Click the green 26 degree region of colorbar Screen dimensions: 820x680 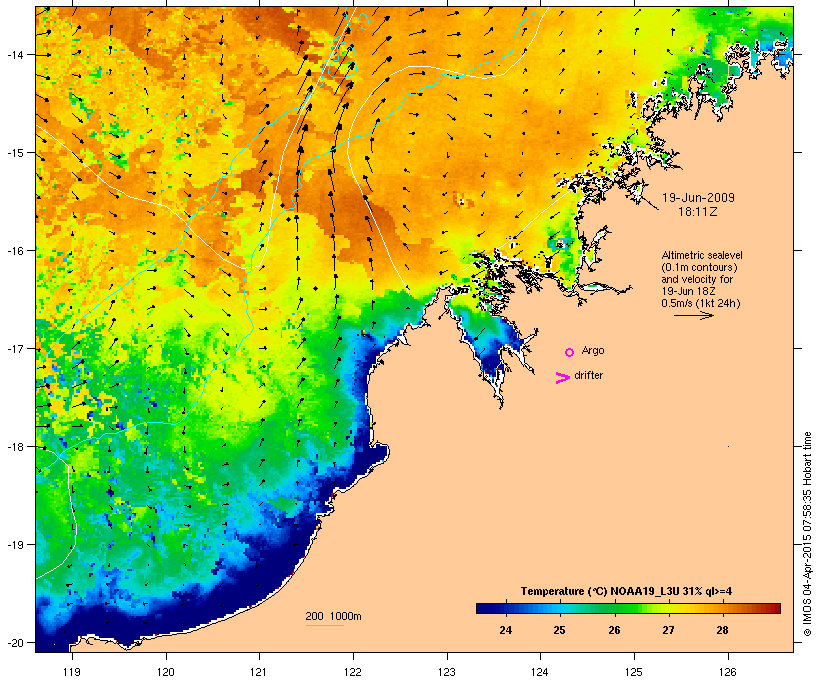614,608
